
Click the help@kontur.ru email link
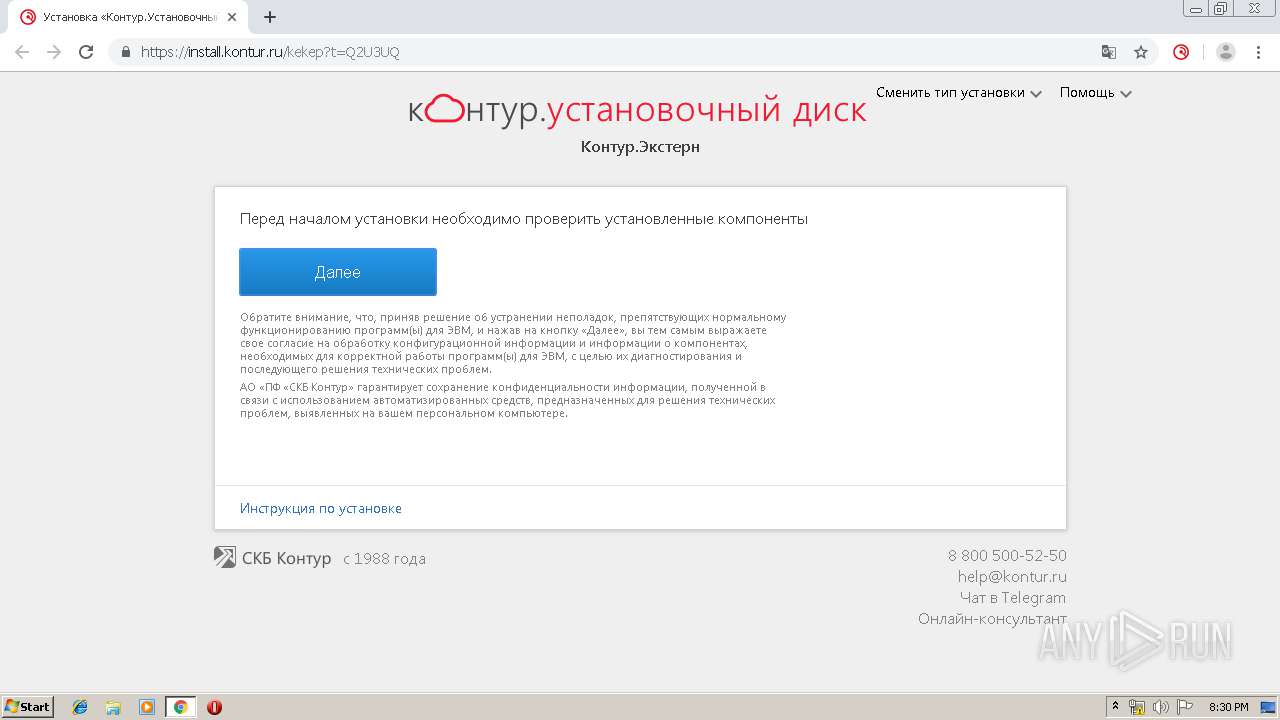tap(1012, 577)
